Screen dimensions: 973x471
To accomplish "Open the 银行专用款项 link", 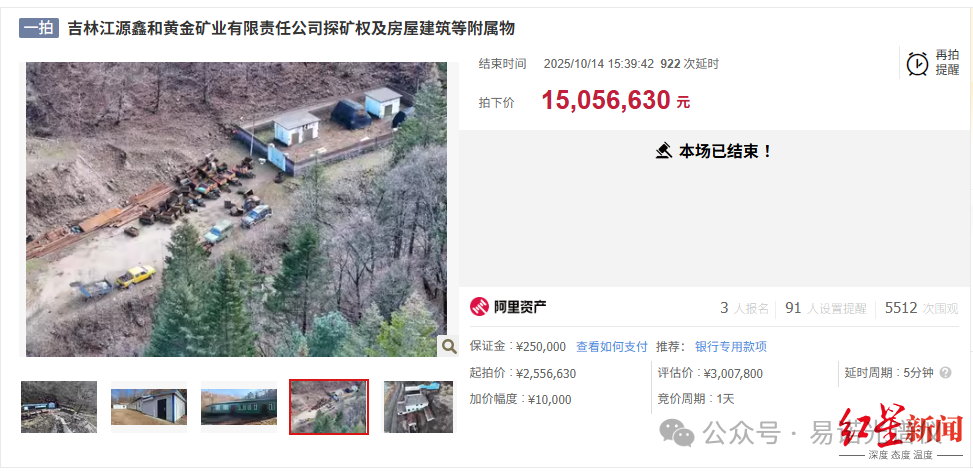I will pos(731,347).
